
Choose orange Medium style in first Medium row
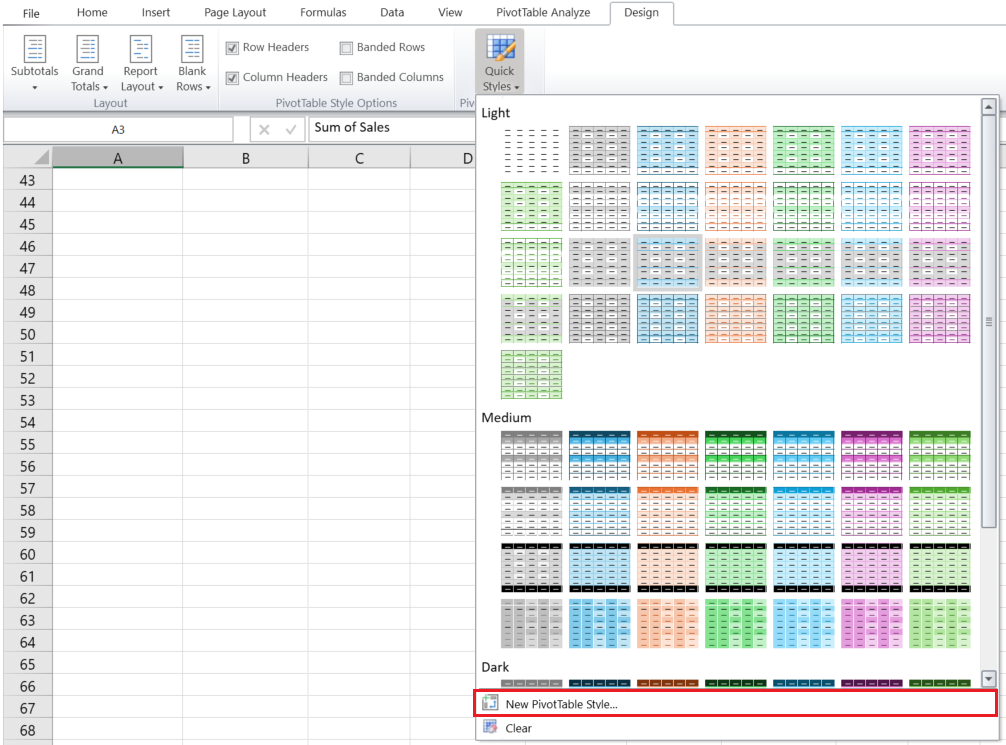[667, 456]
